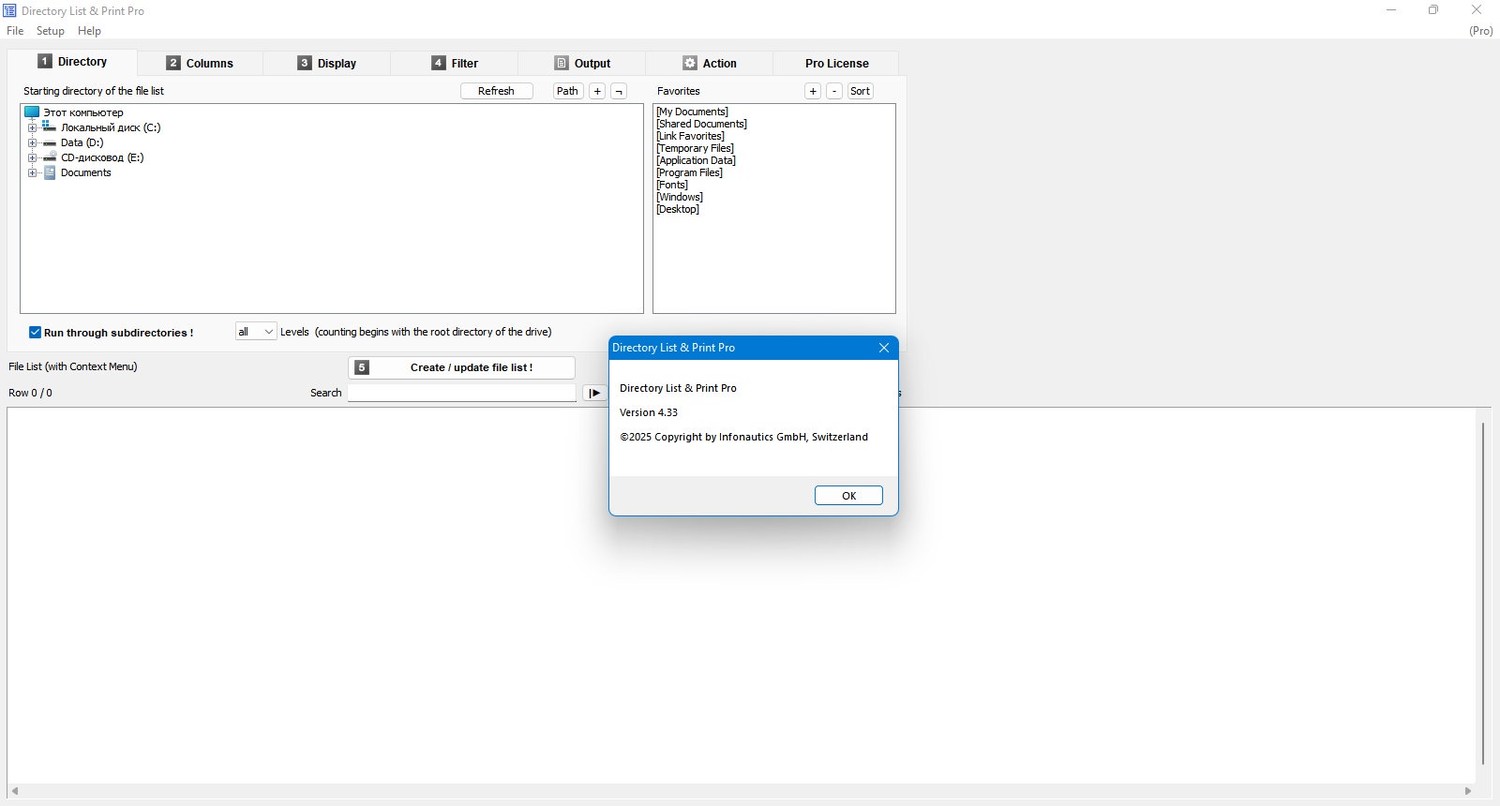Select [My Documents] in Favorites

(692, 111)
